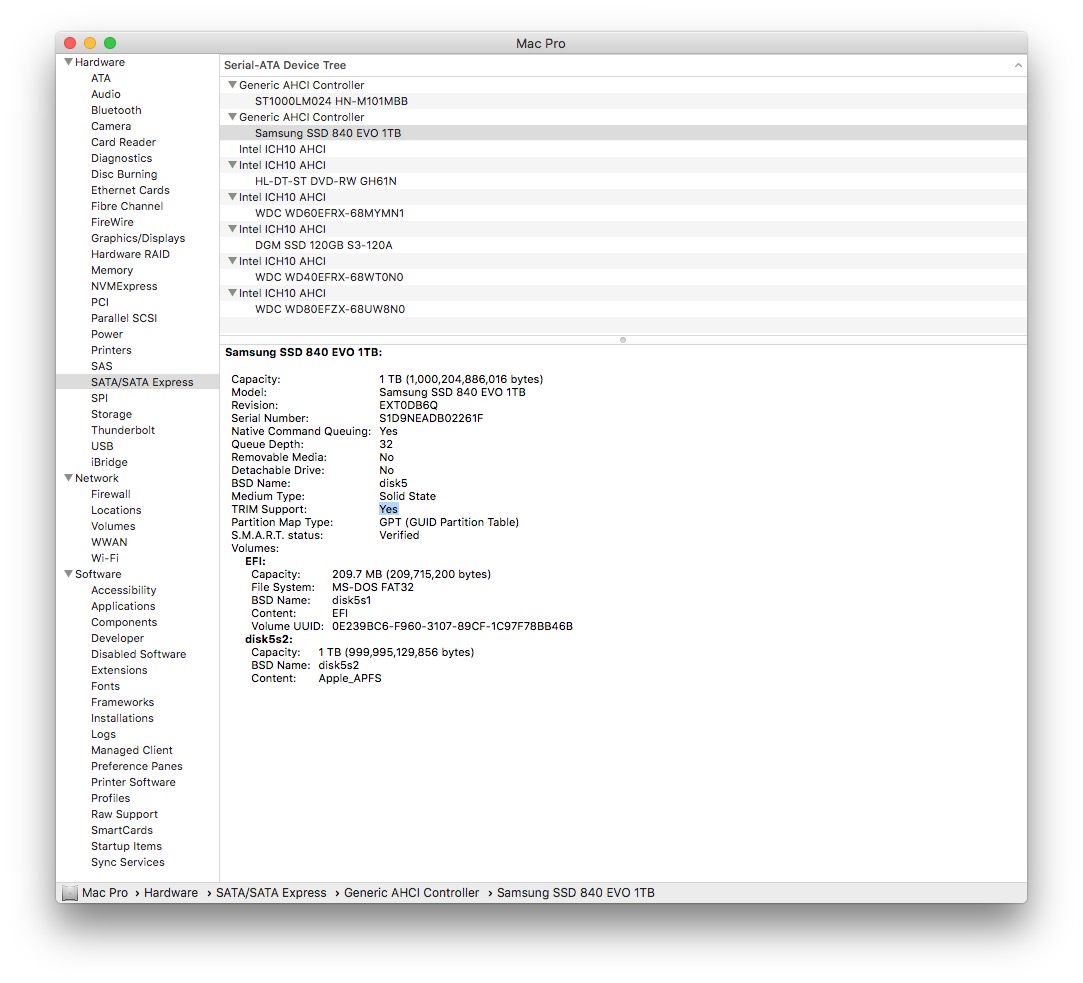Collapse Intel ICH10 AHCI above WD60EFRX drive
The height and width of the screenshot is (983, 1083).
(x=233, y=197)
